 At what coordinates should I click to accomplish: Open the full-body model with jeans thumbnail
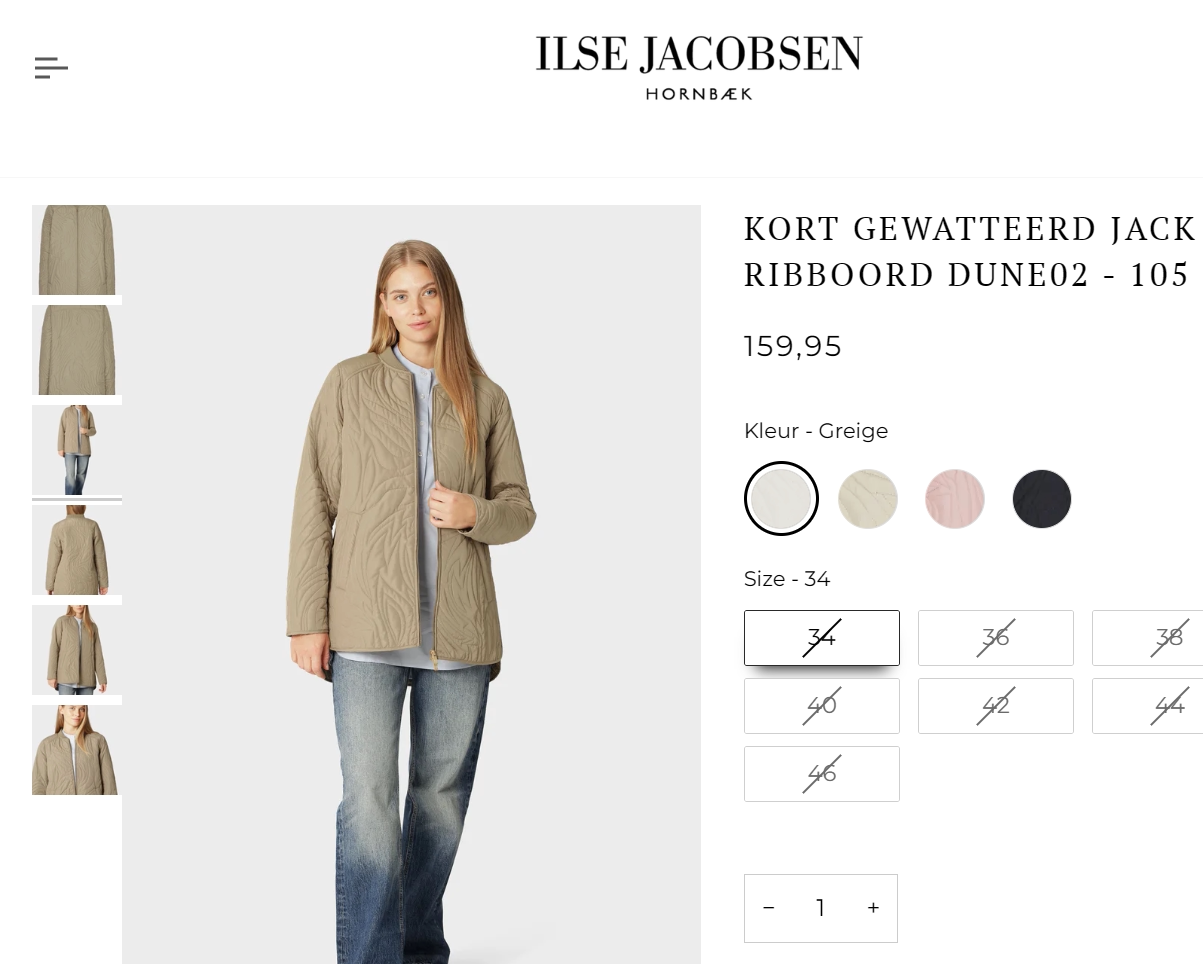point(77,450)
